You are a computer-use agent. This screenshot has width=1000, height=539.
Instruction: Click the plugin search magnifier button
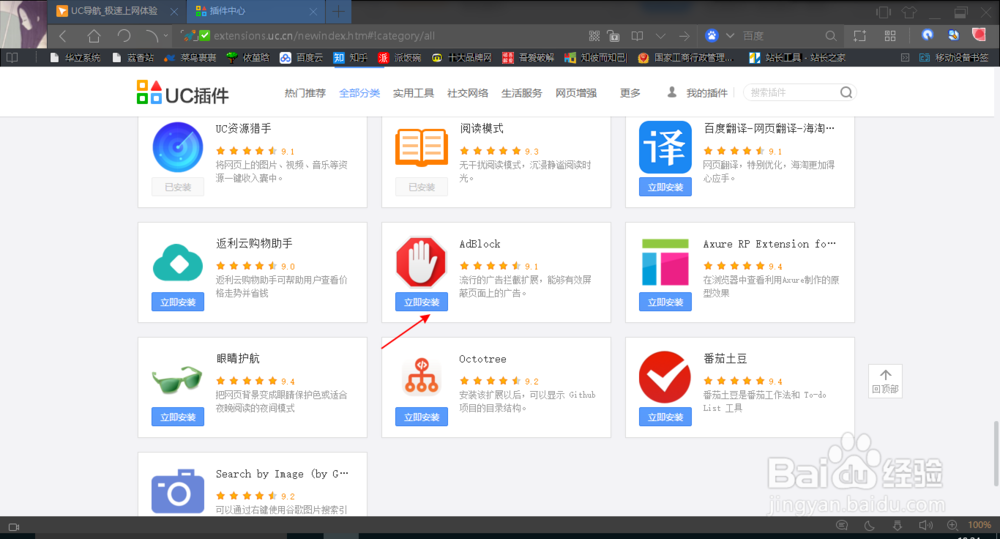coord(846,92)
